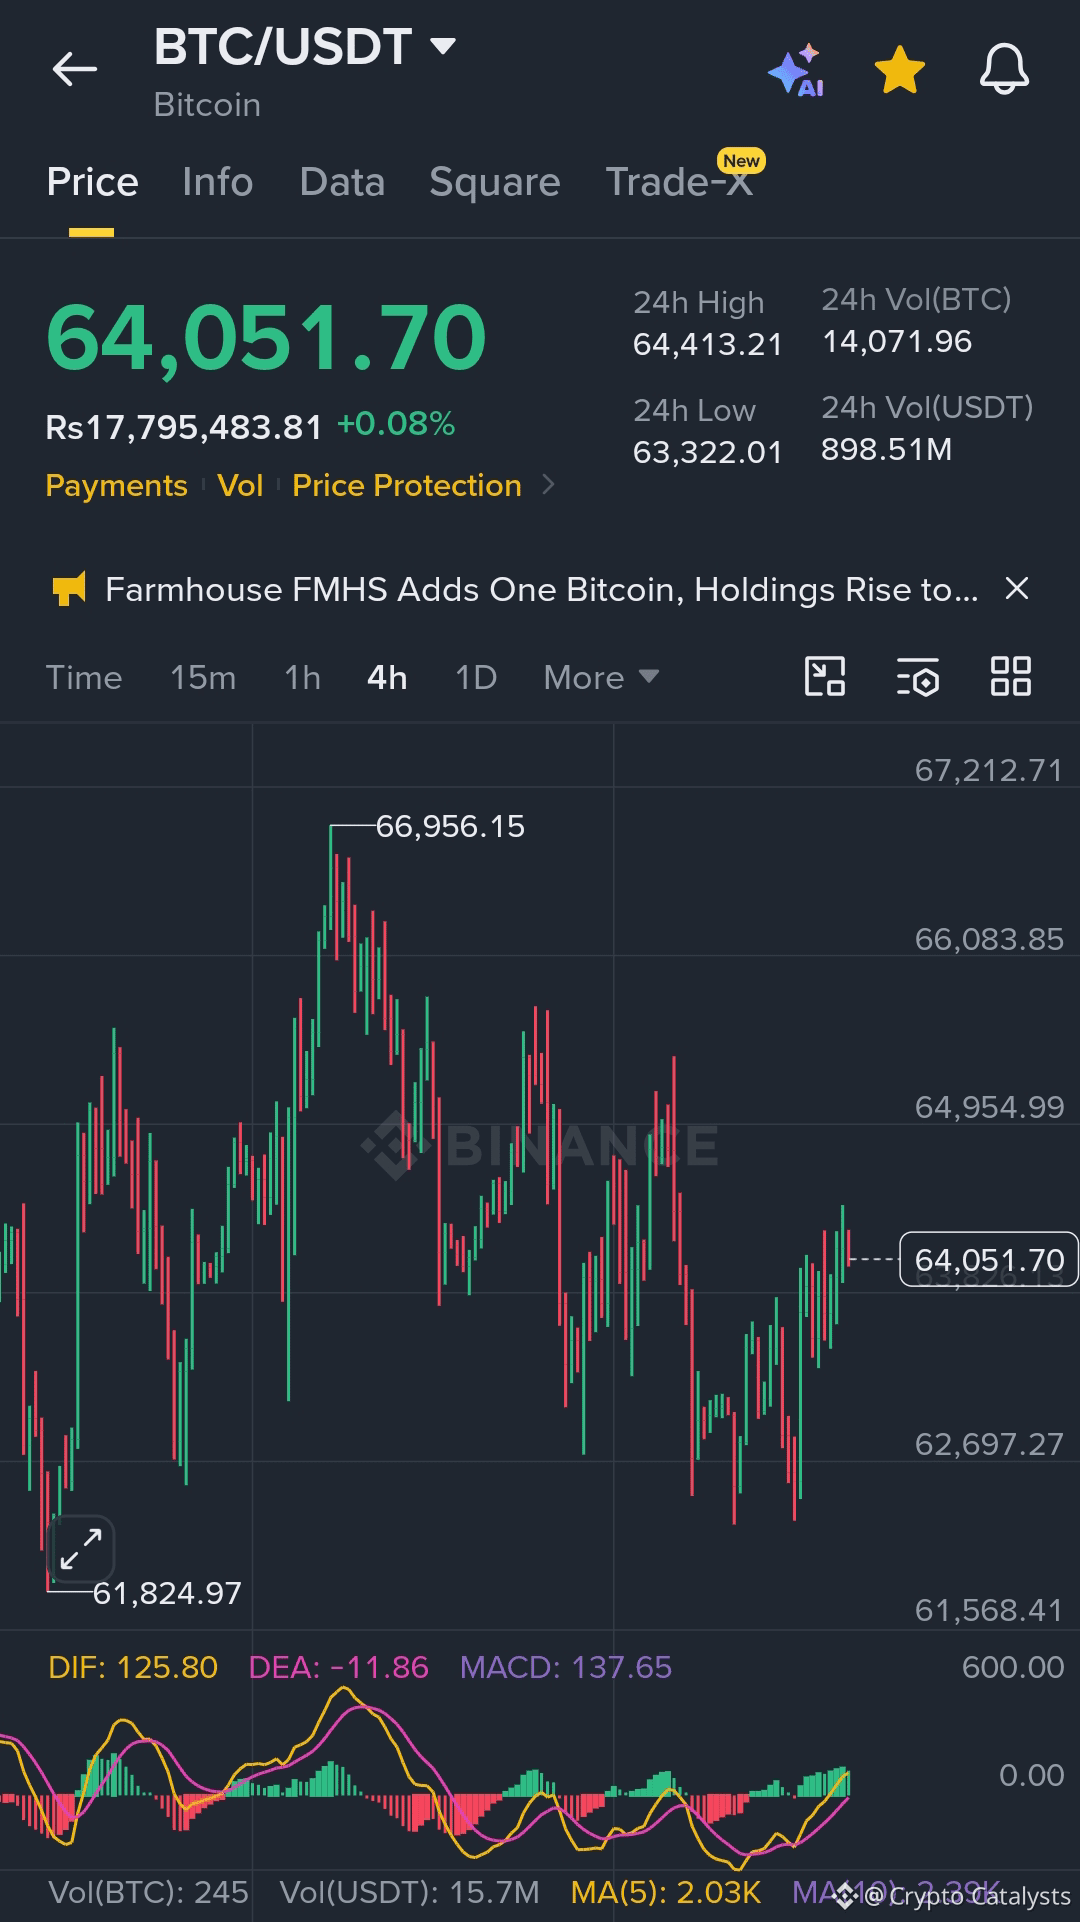
Task: Switch to the Info tab
Action: coord(217,182)
